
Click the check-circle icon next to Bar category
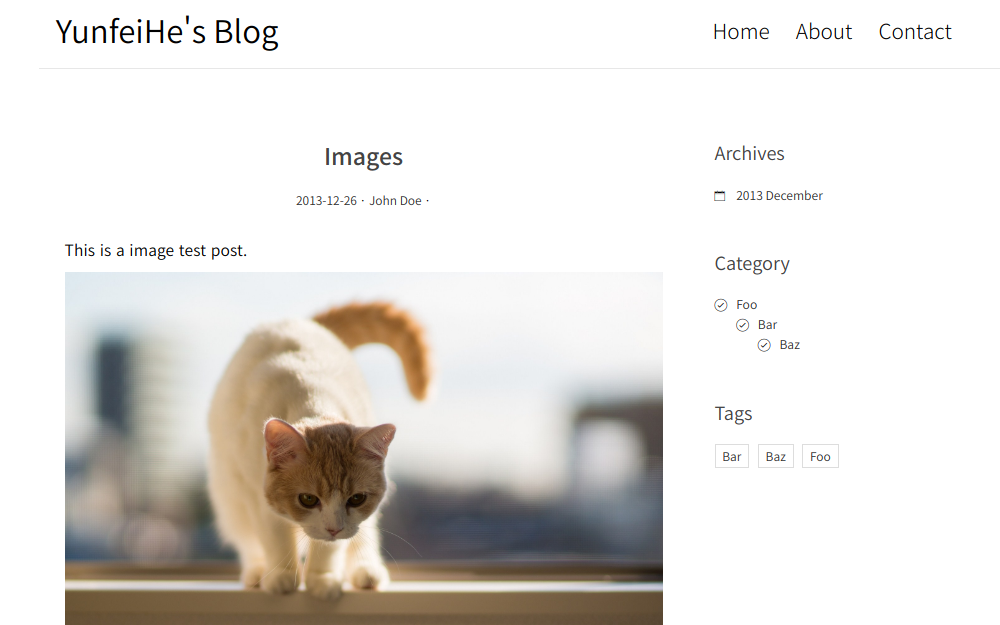pyautogui.click(x=742, y=325)
